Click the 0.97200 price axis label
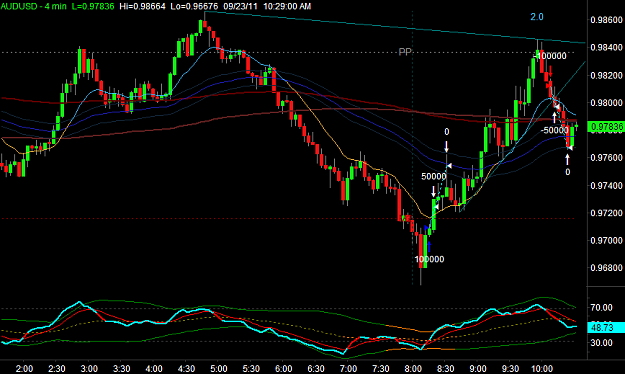The height and width of the screenshot is (374, 625). point(606,213)
